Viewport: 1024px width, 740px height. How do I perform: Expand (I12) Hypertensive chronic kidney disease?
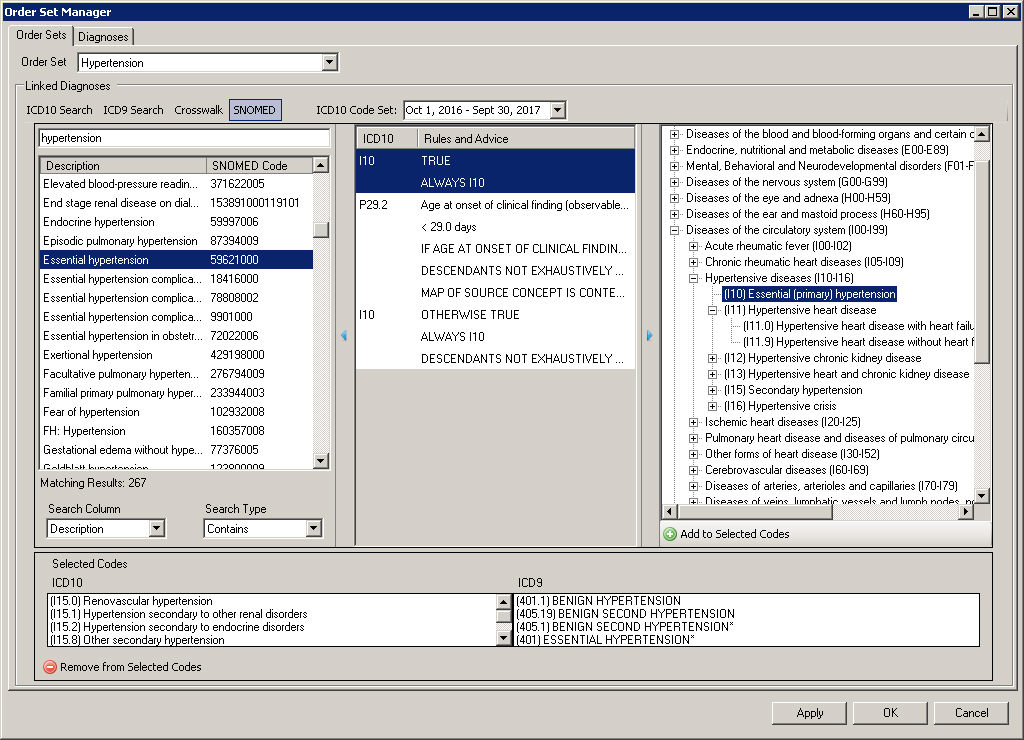coord(712,358)
